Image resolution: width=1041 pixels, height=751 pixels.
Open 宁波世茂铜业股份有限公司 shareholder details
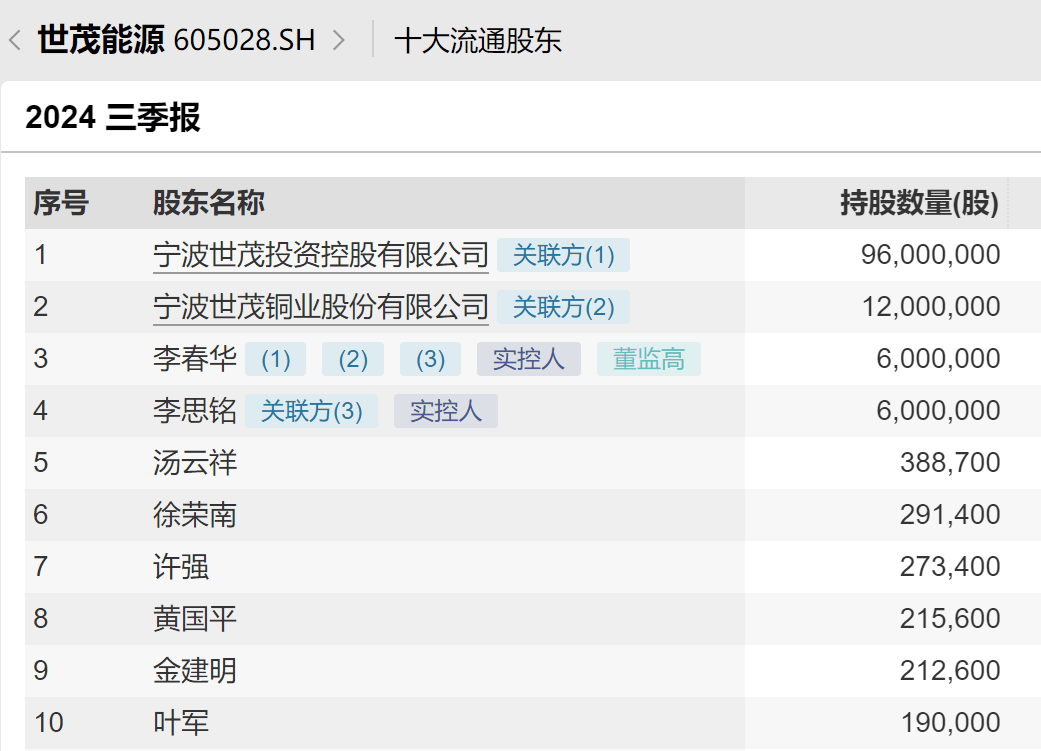320,306
